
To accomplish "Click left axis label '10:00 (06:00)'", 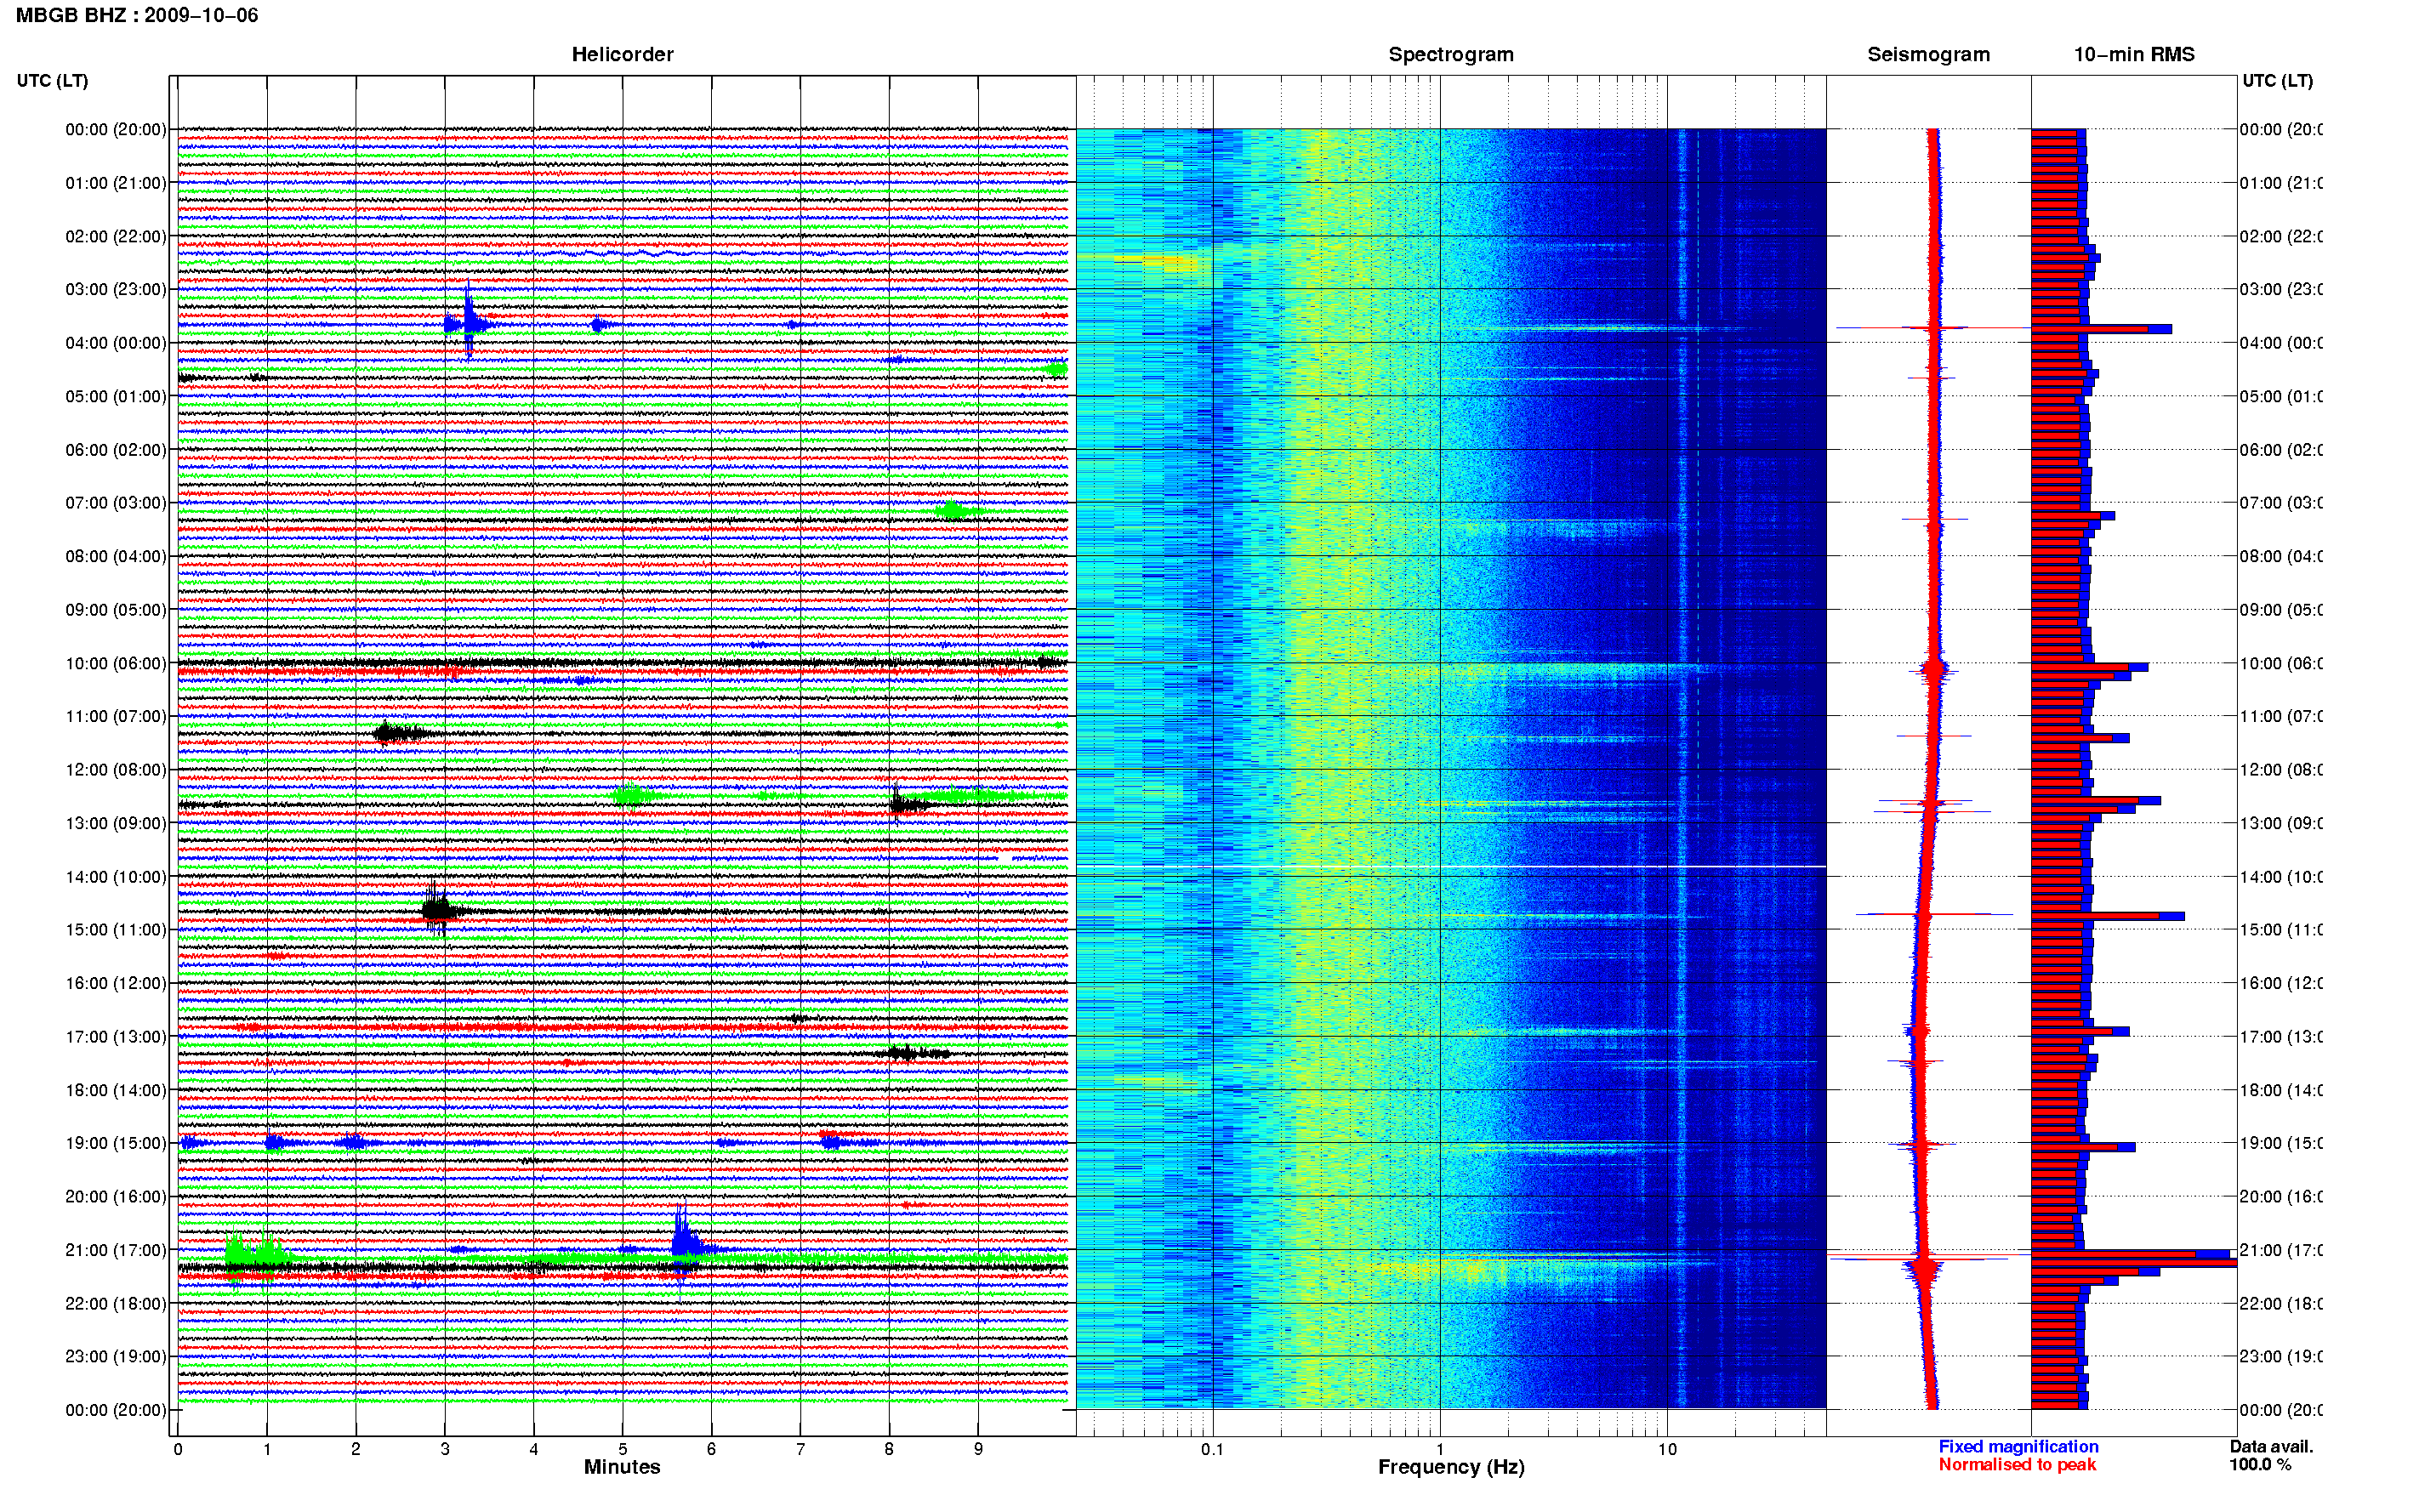I will pyautogui.click(x=116, y=663).
